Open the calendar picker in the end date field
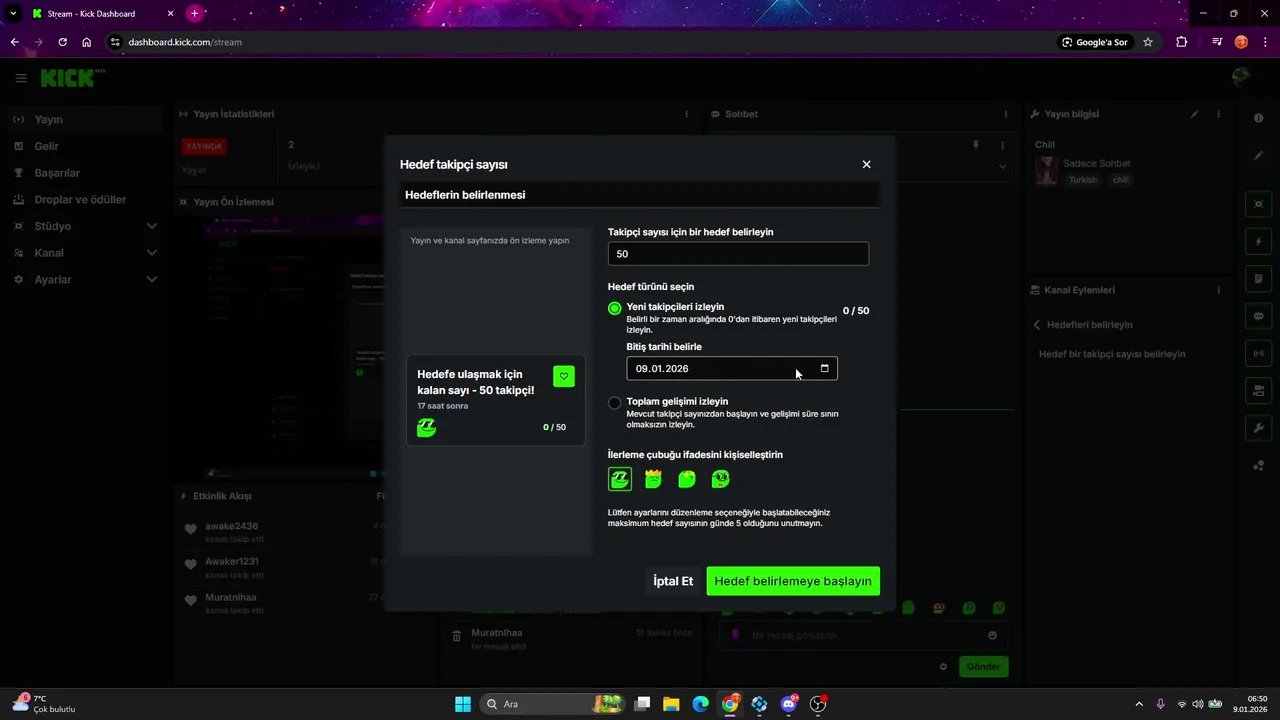 point(825,368)
